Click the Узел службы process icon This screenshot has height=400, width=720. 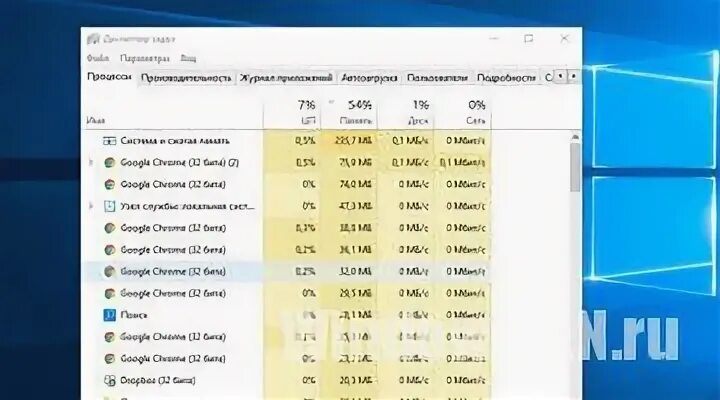[x=109, y=206]
